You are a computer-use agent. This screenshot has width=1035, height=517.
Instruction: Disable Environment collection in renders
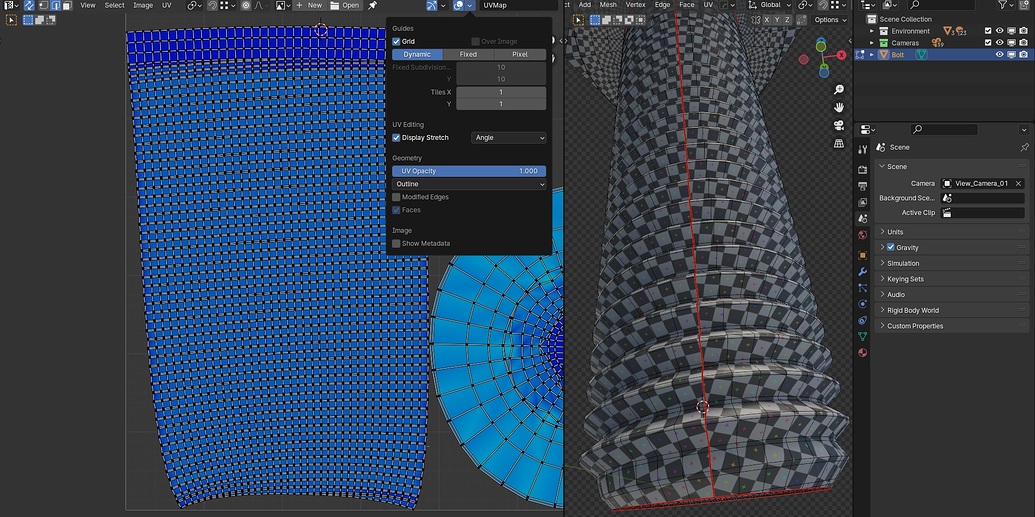[1024, 31]
